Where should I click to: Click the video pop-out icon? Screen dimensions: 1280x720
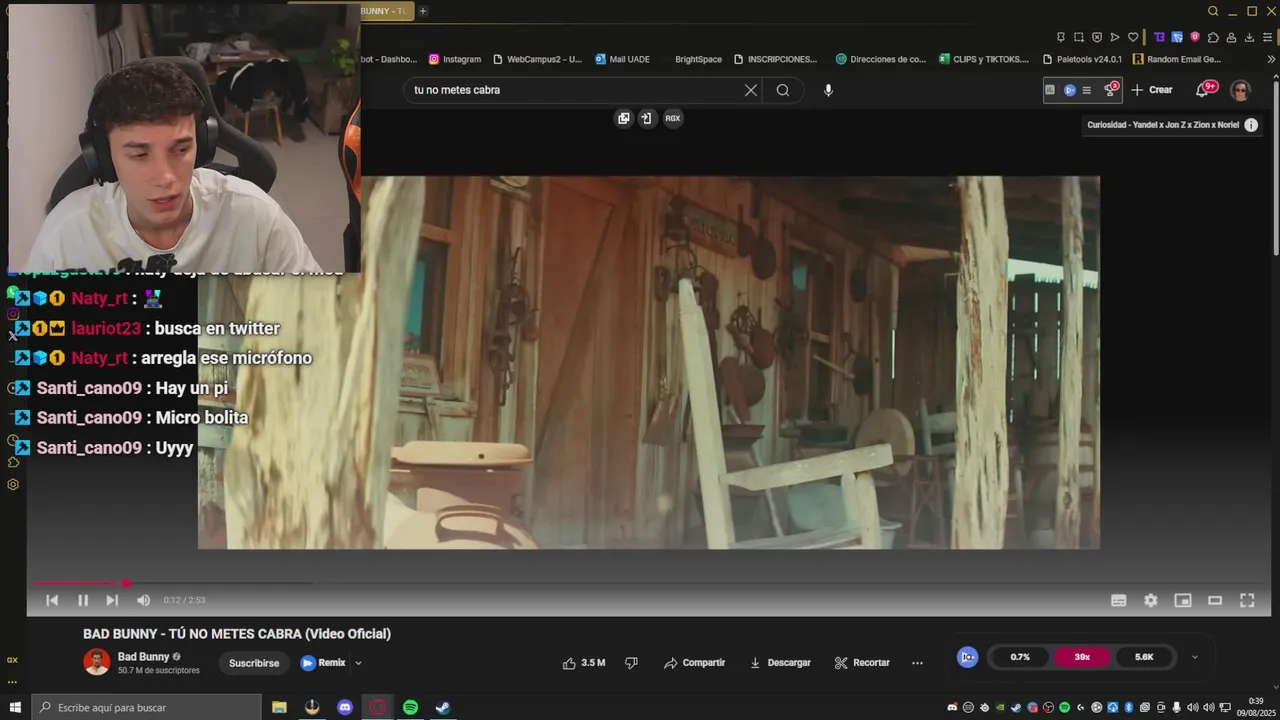(624, 118)
